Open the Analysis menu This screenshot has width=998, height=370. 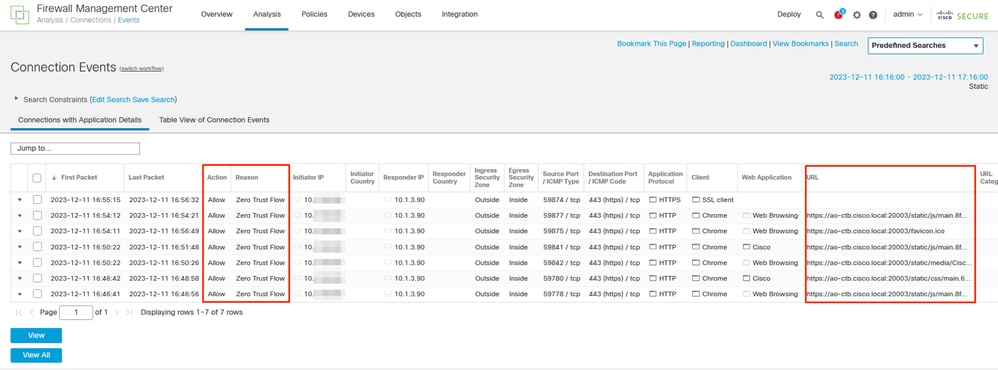(x=267, y=14)
